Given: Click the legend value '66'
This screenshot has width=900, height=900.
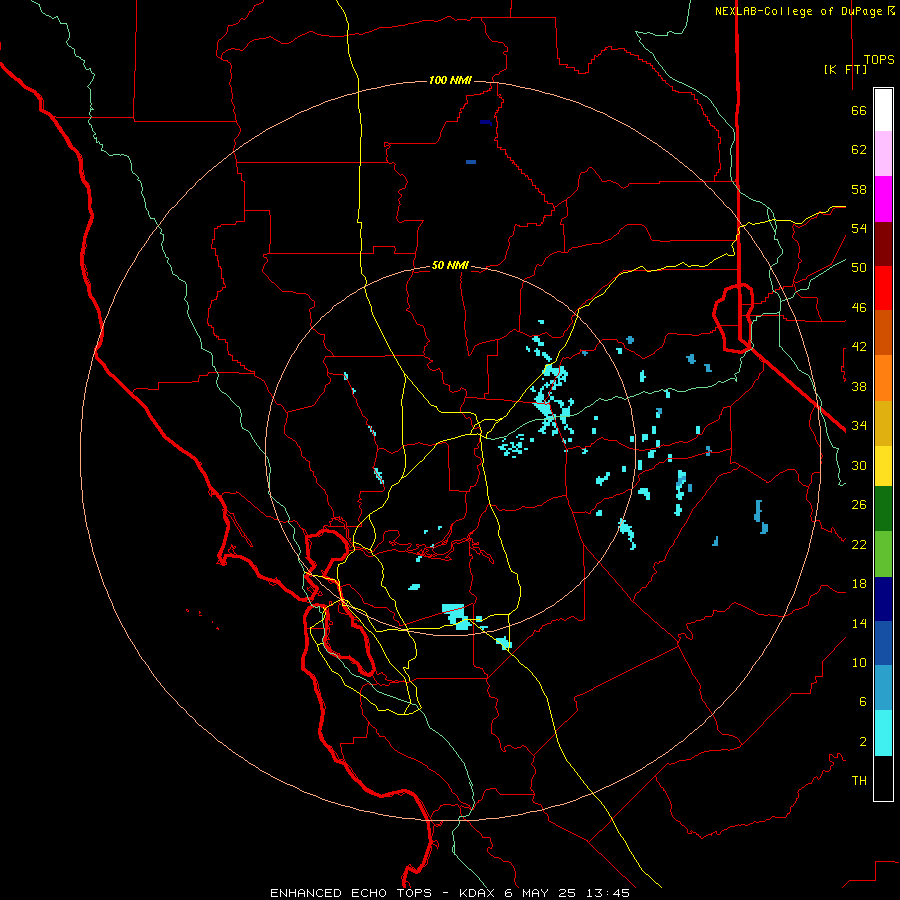Looking at the screenshot, I should point(859,110).
